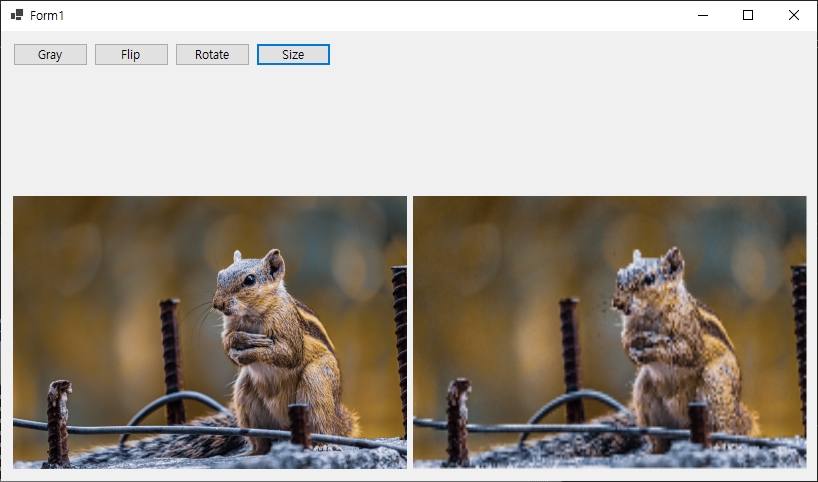
Task: Click the original squirrel picture on left
Action: pyautogui.click(x=210, y=332)
